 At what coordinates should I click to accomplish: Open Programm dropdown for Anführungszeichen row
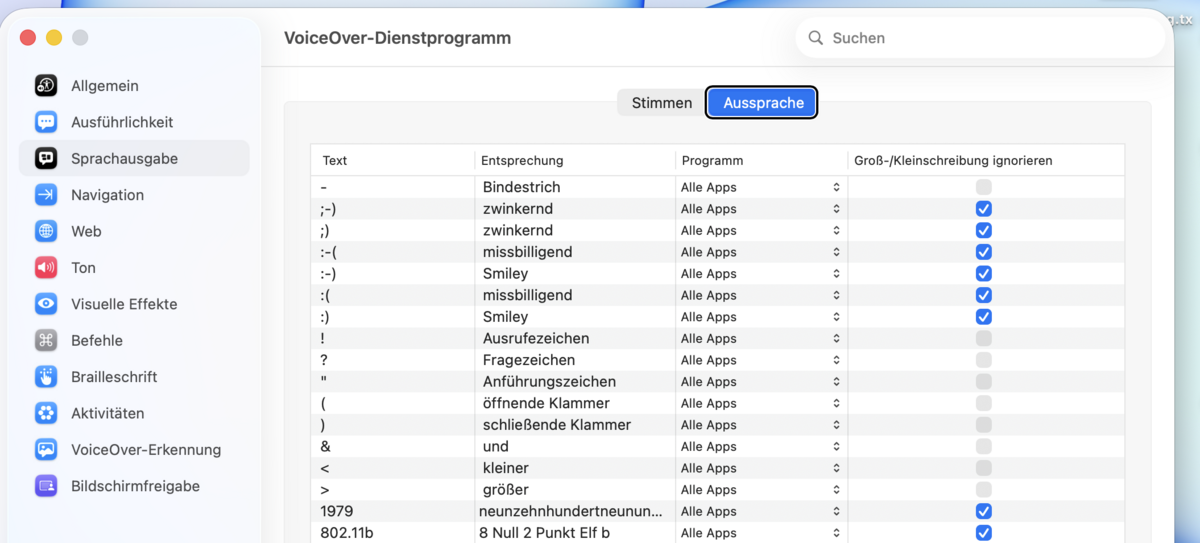(761, 382)
